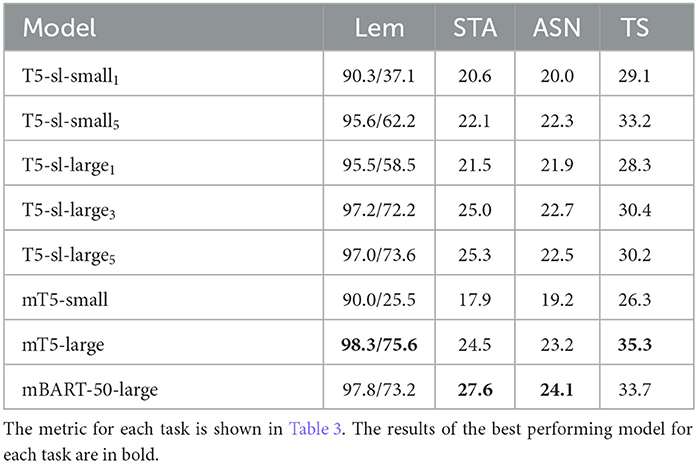Open the Table 3 link
Viewport: 697px width, 463px height.
pos(315,429)
